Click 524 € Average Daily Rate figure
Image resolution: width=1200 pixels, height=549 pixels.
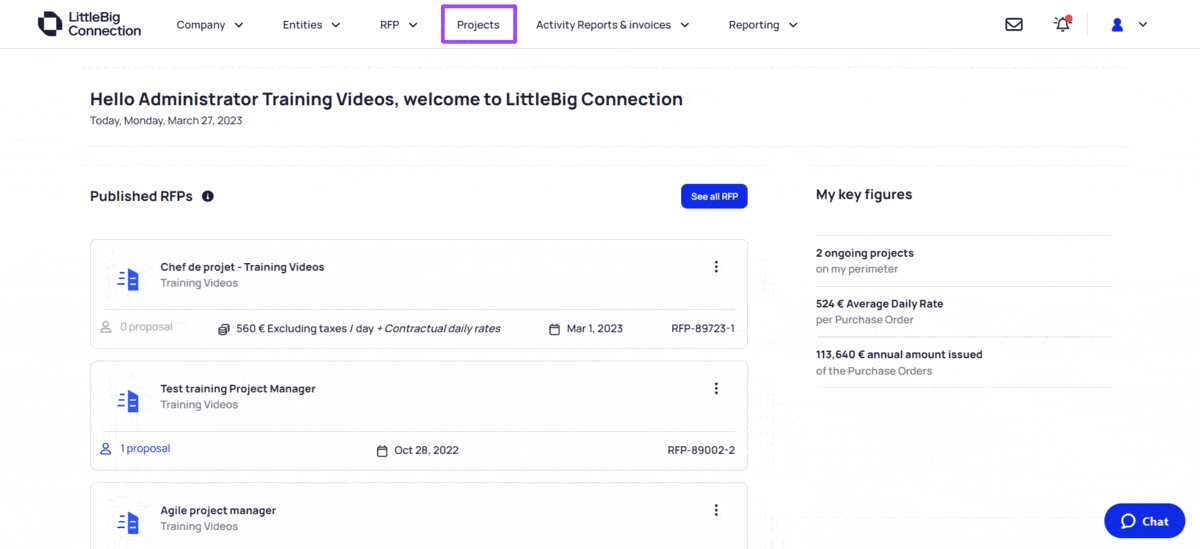[879, 304]
